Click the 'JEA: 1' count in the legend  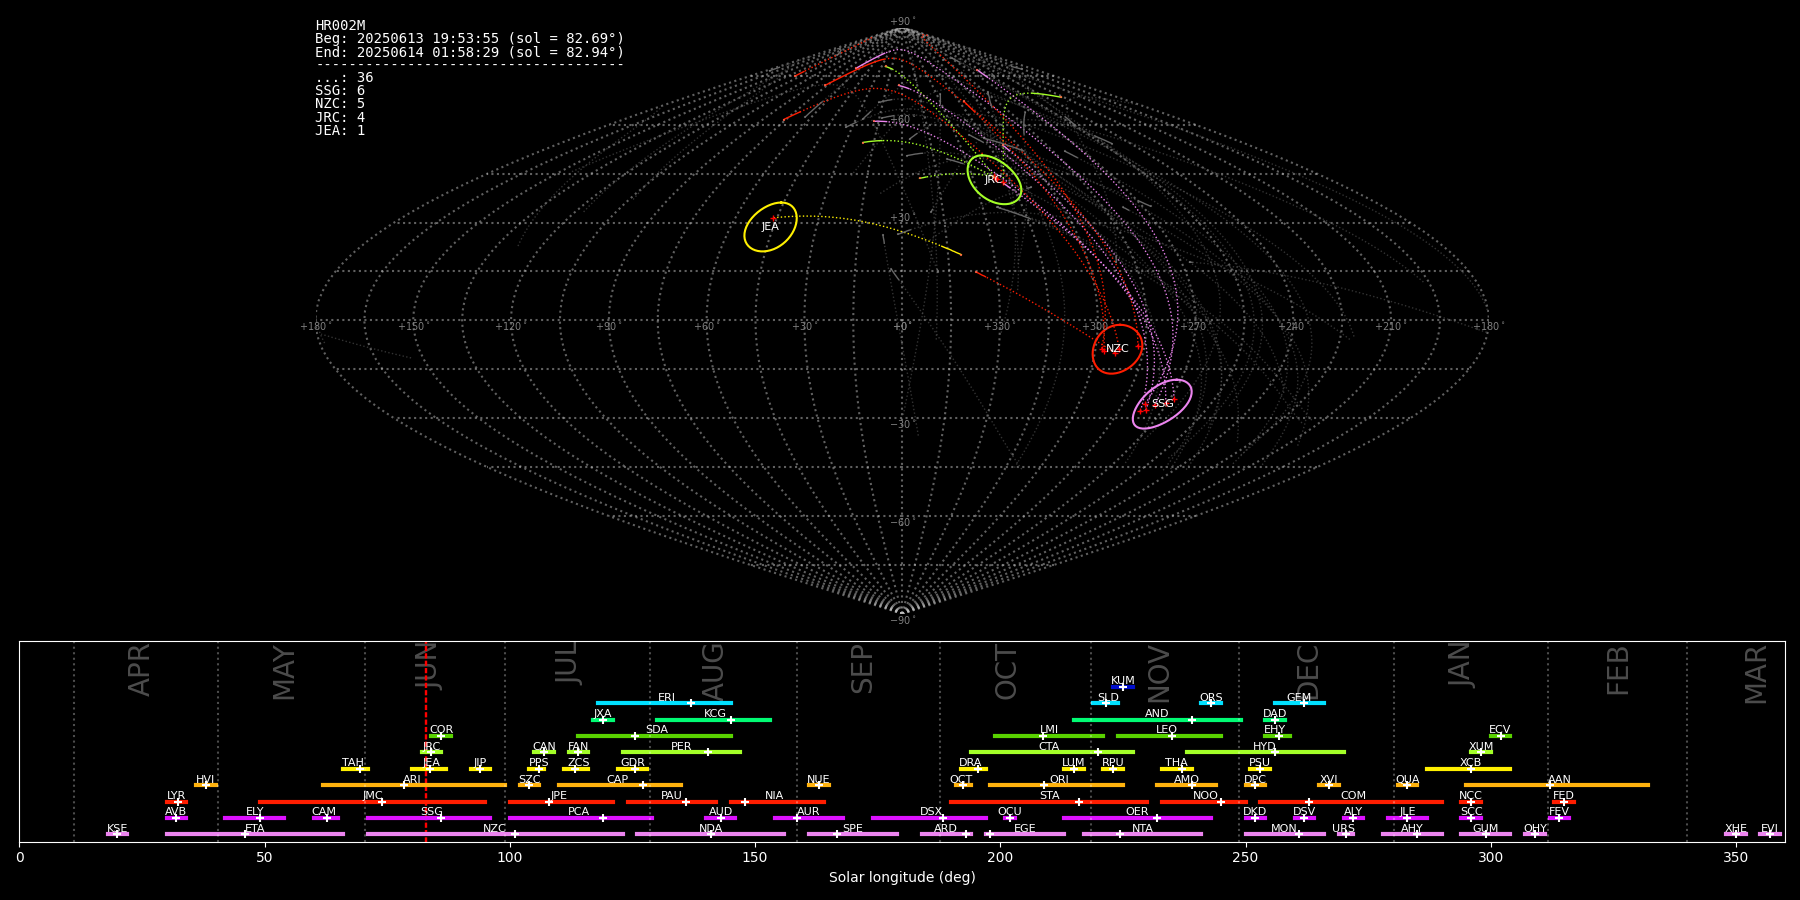pos(340,130)
